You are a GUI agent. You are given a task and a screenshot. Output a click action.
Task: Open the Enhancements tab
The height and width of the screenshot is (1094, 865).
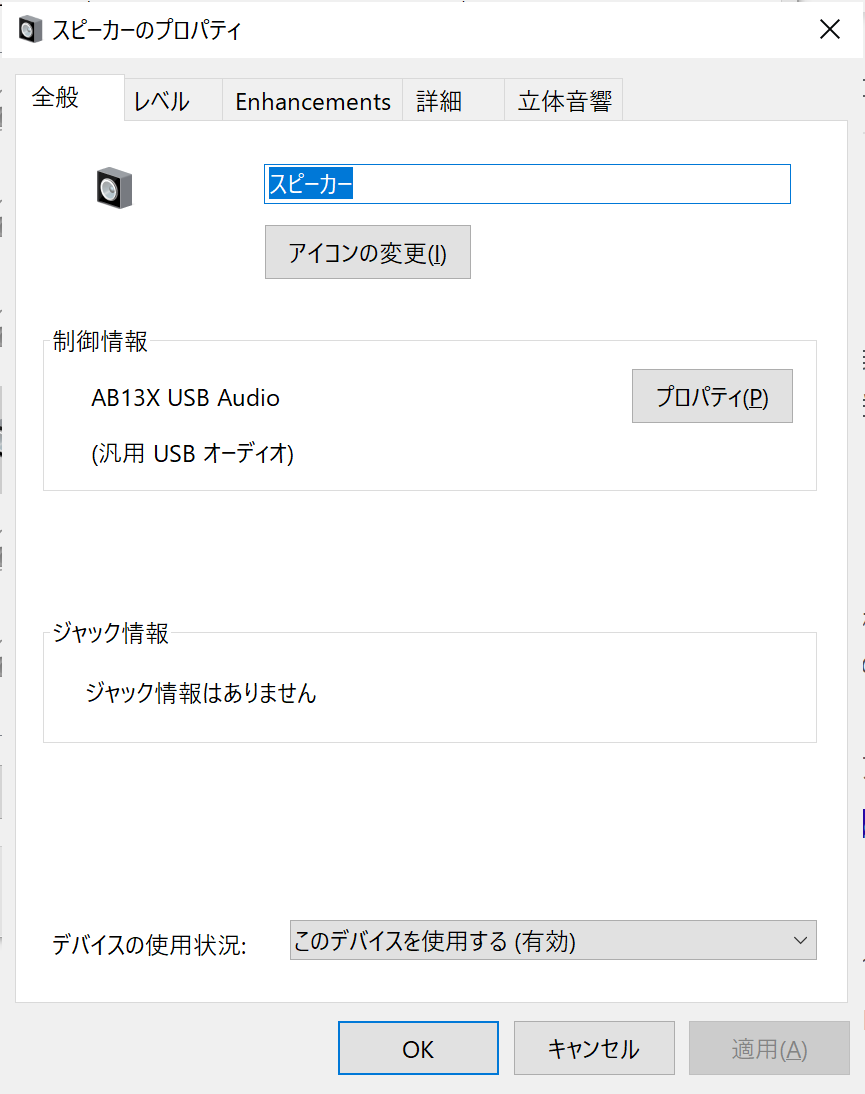[311, 100]
